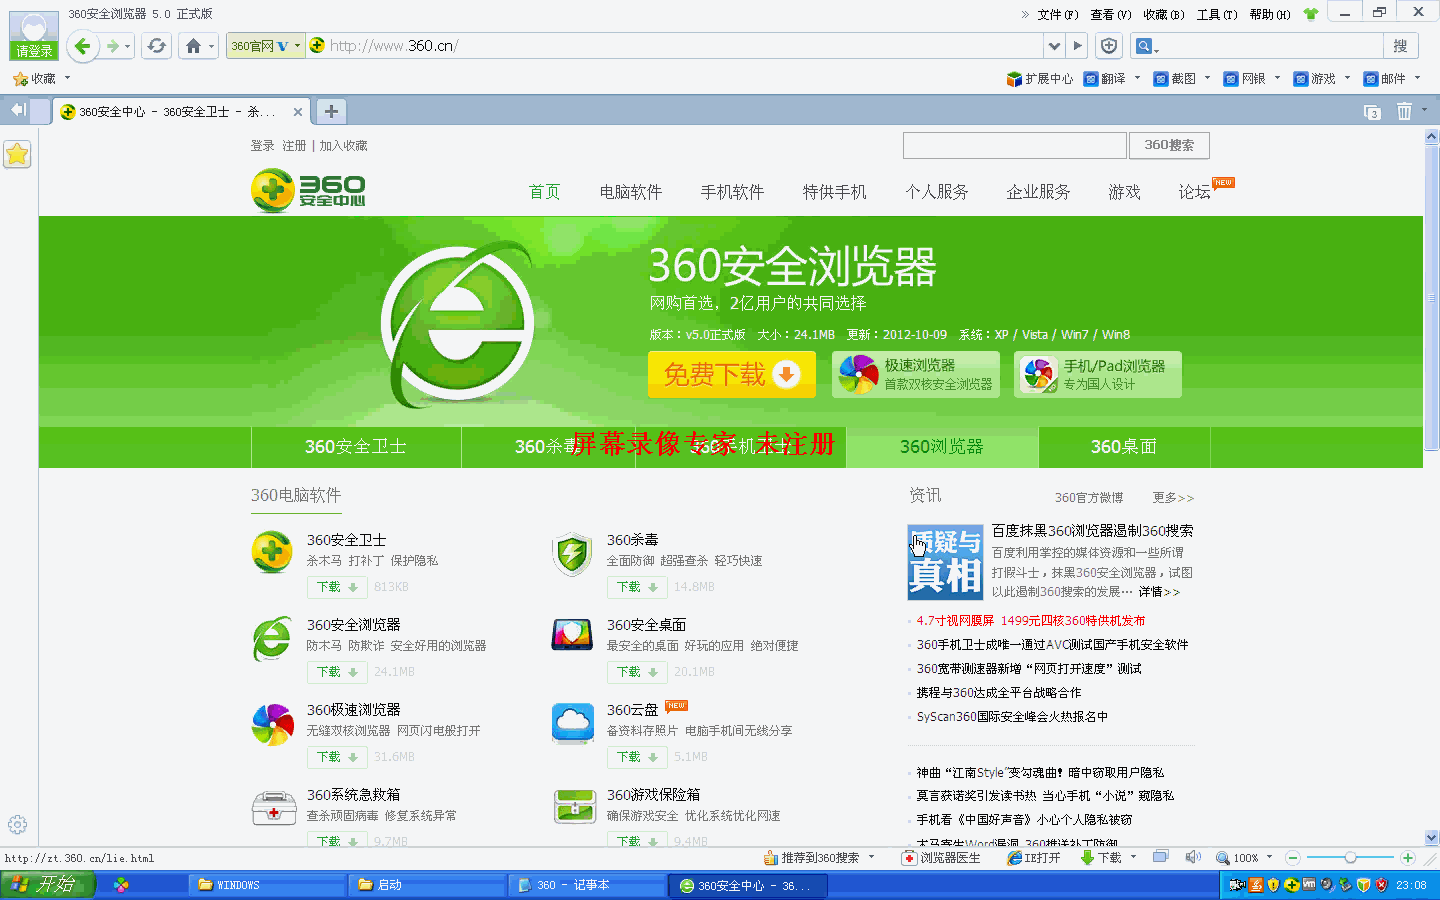Refresh the current page
This screenshot has width=1440, height=900.
tap(157, 46)
